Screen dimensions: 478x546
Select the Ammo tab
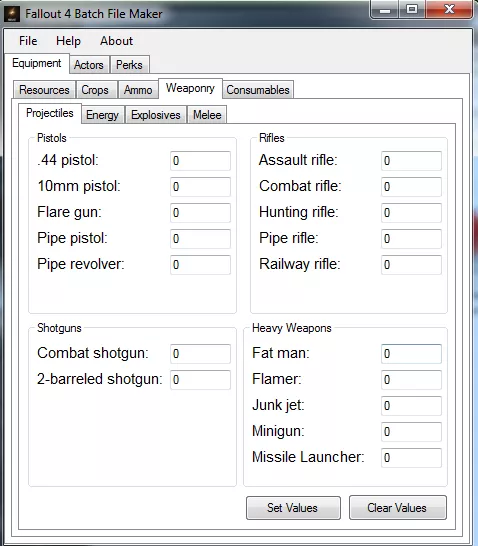(x=138, y=90)
